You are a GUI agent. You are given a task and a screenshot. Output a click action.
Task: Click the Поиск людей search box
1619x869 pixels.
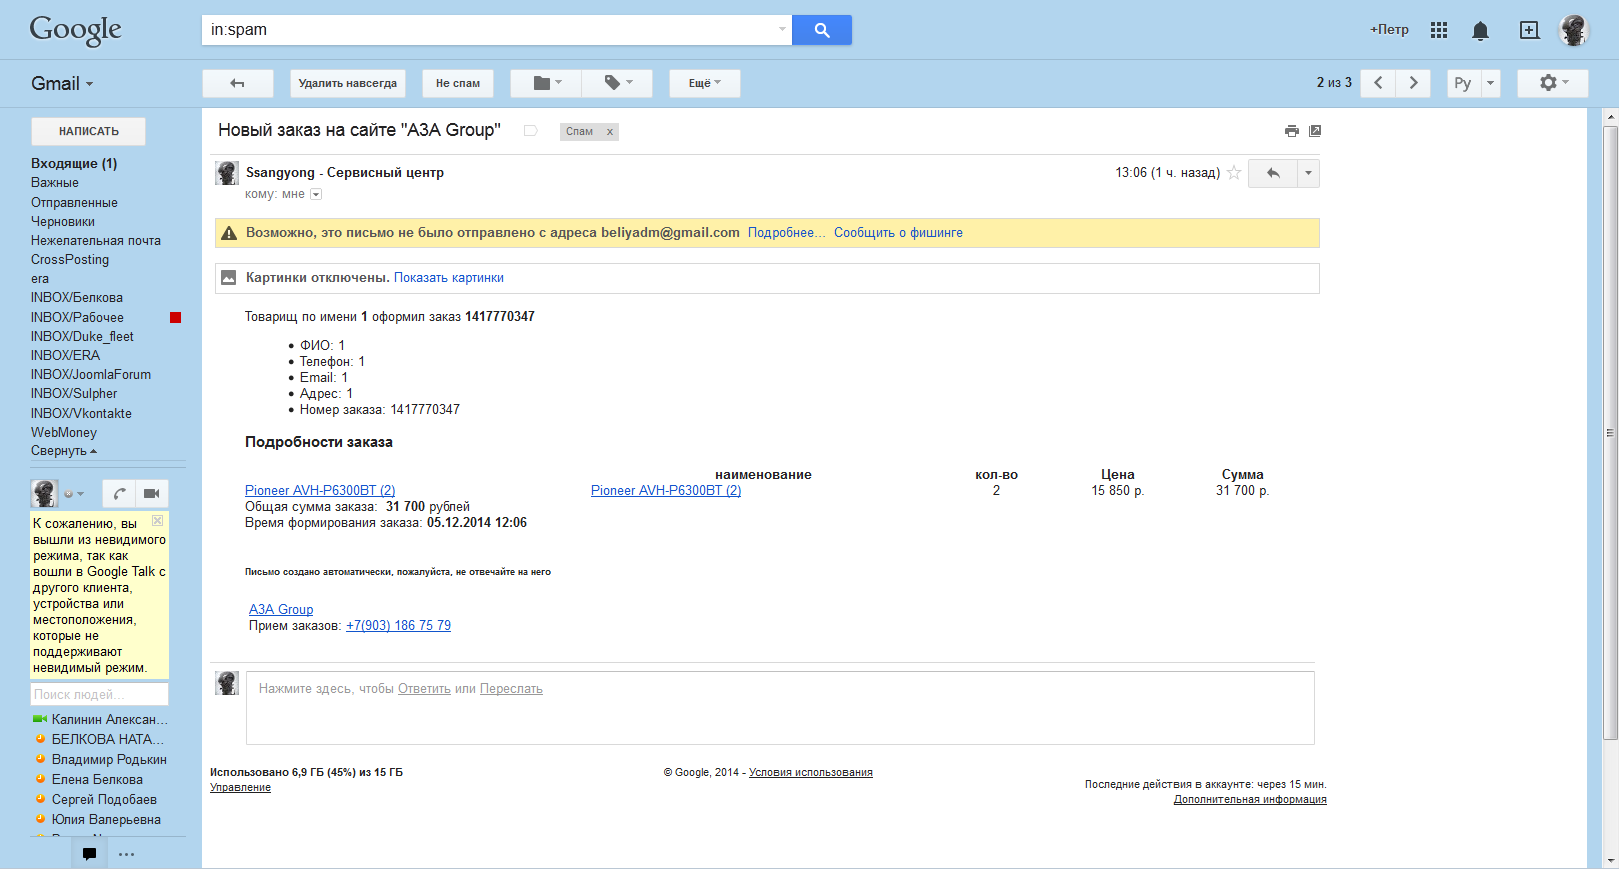point(99,694)
